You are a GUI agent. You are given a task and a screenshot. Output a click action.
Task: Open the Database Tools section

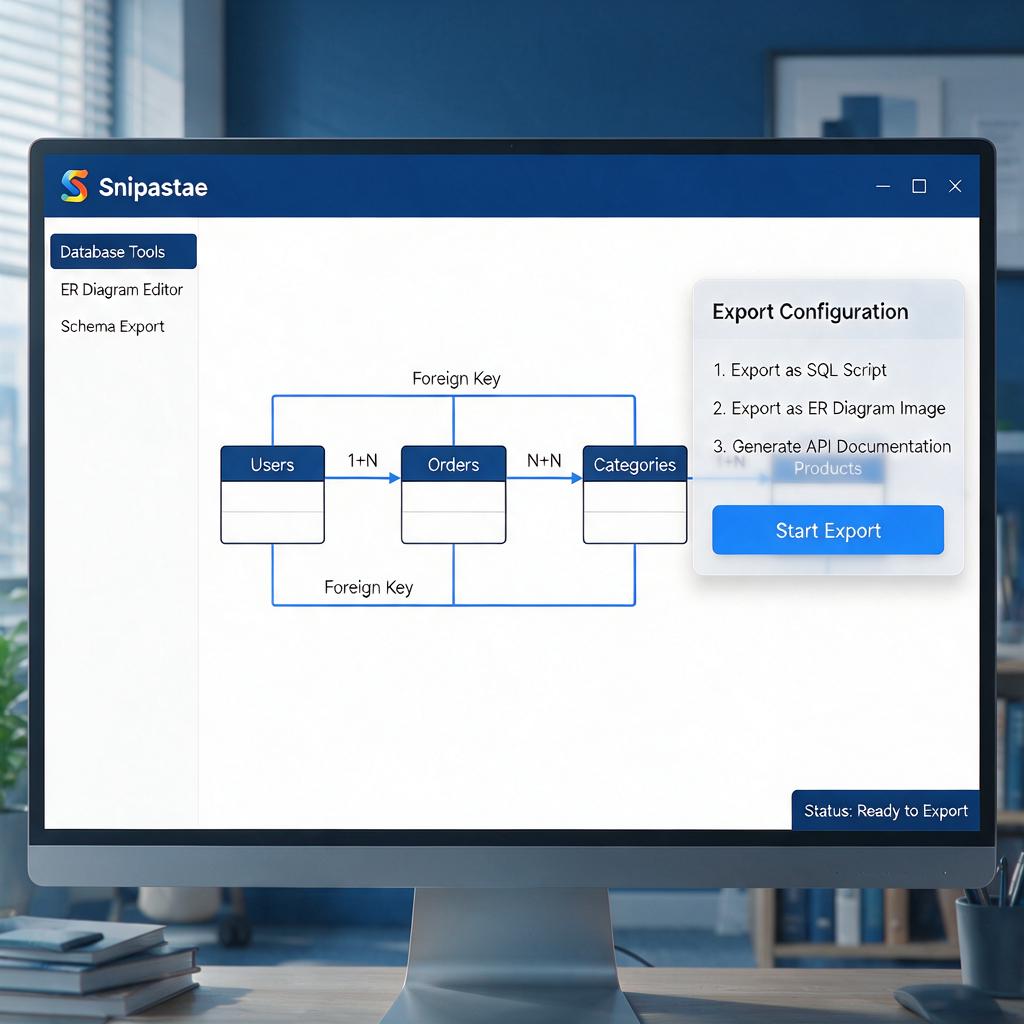(x=123, y=251)
